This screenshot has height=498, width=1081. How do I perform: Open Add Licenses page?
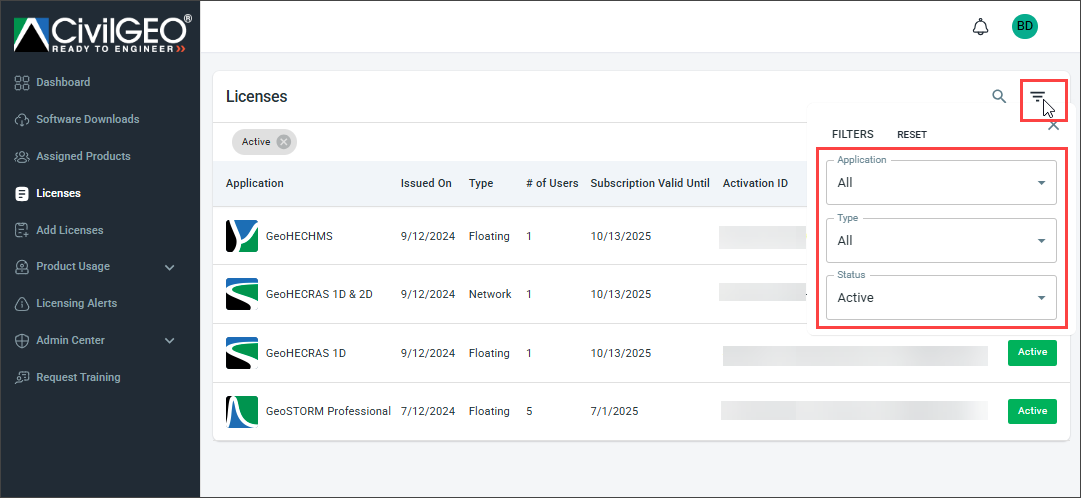point(70,230)
